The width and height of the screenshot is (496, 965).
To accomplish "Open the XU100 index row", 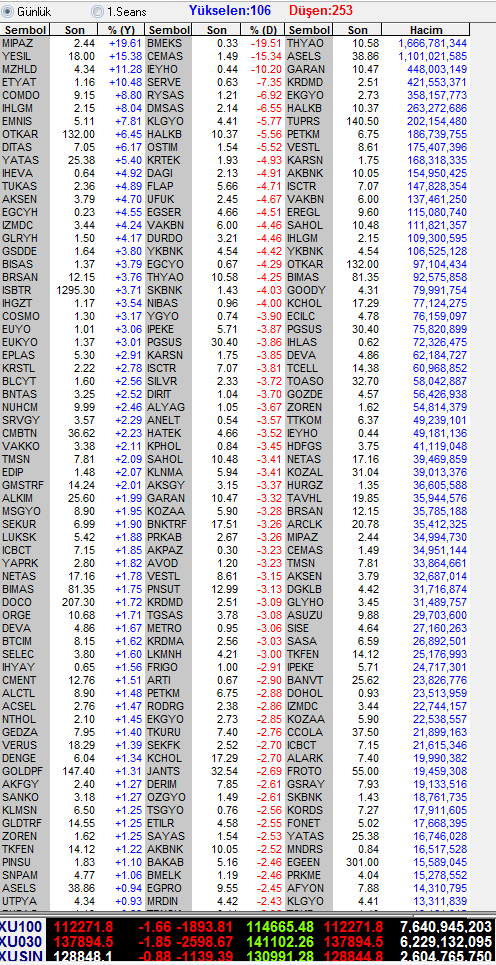I will click(x=248, y=927).
